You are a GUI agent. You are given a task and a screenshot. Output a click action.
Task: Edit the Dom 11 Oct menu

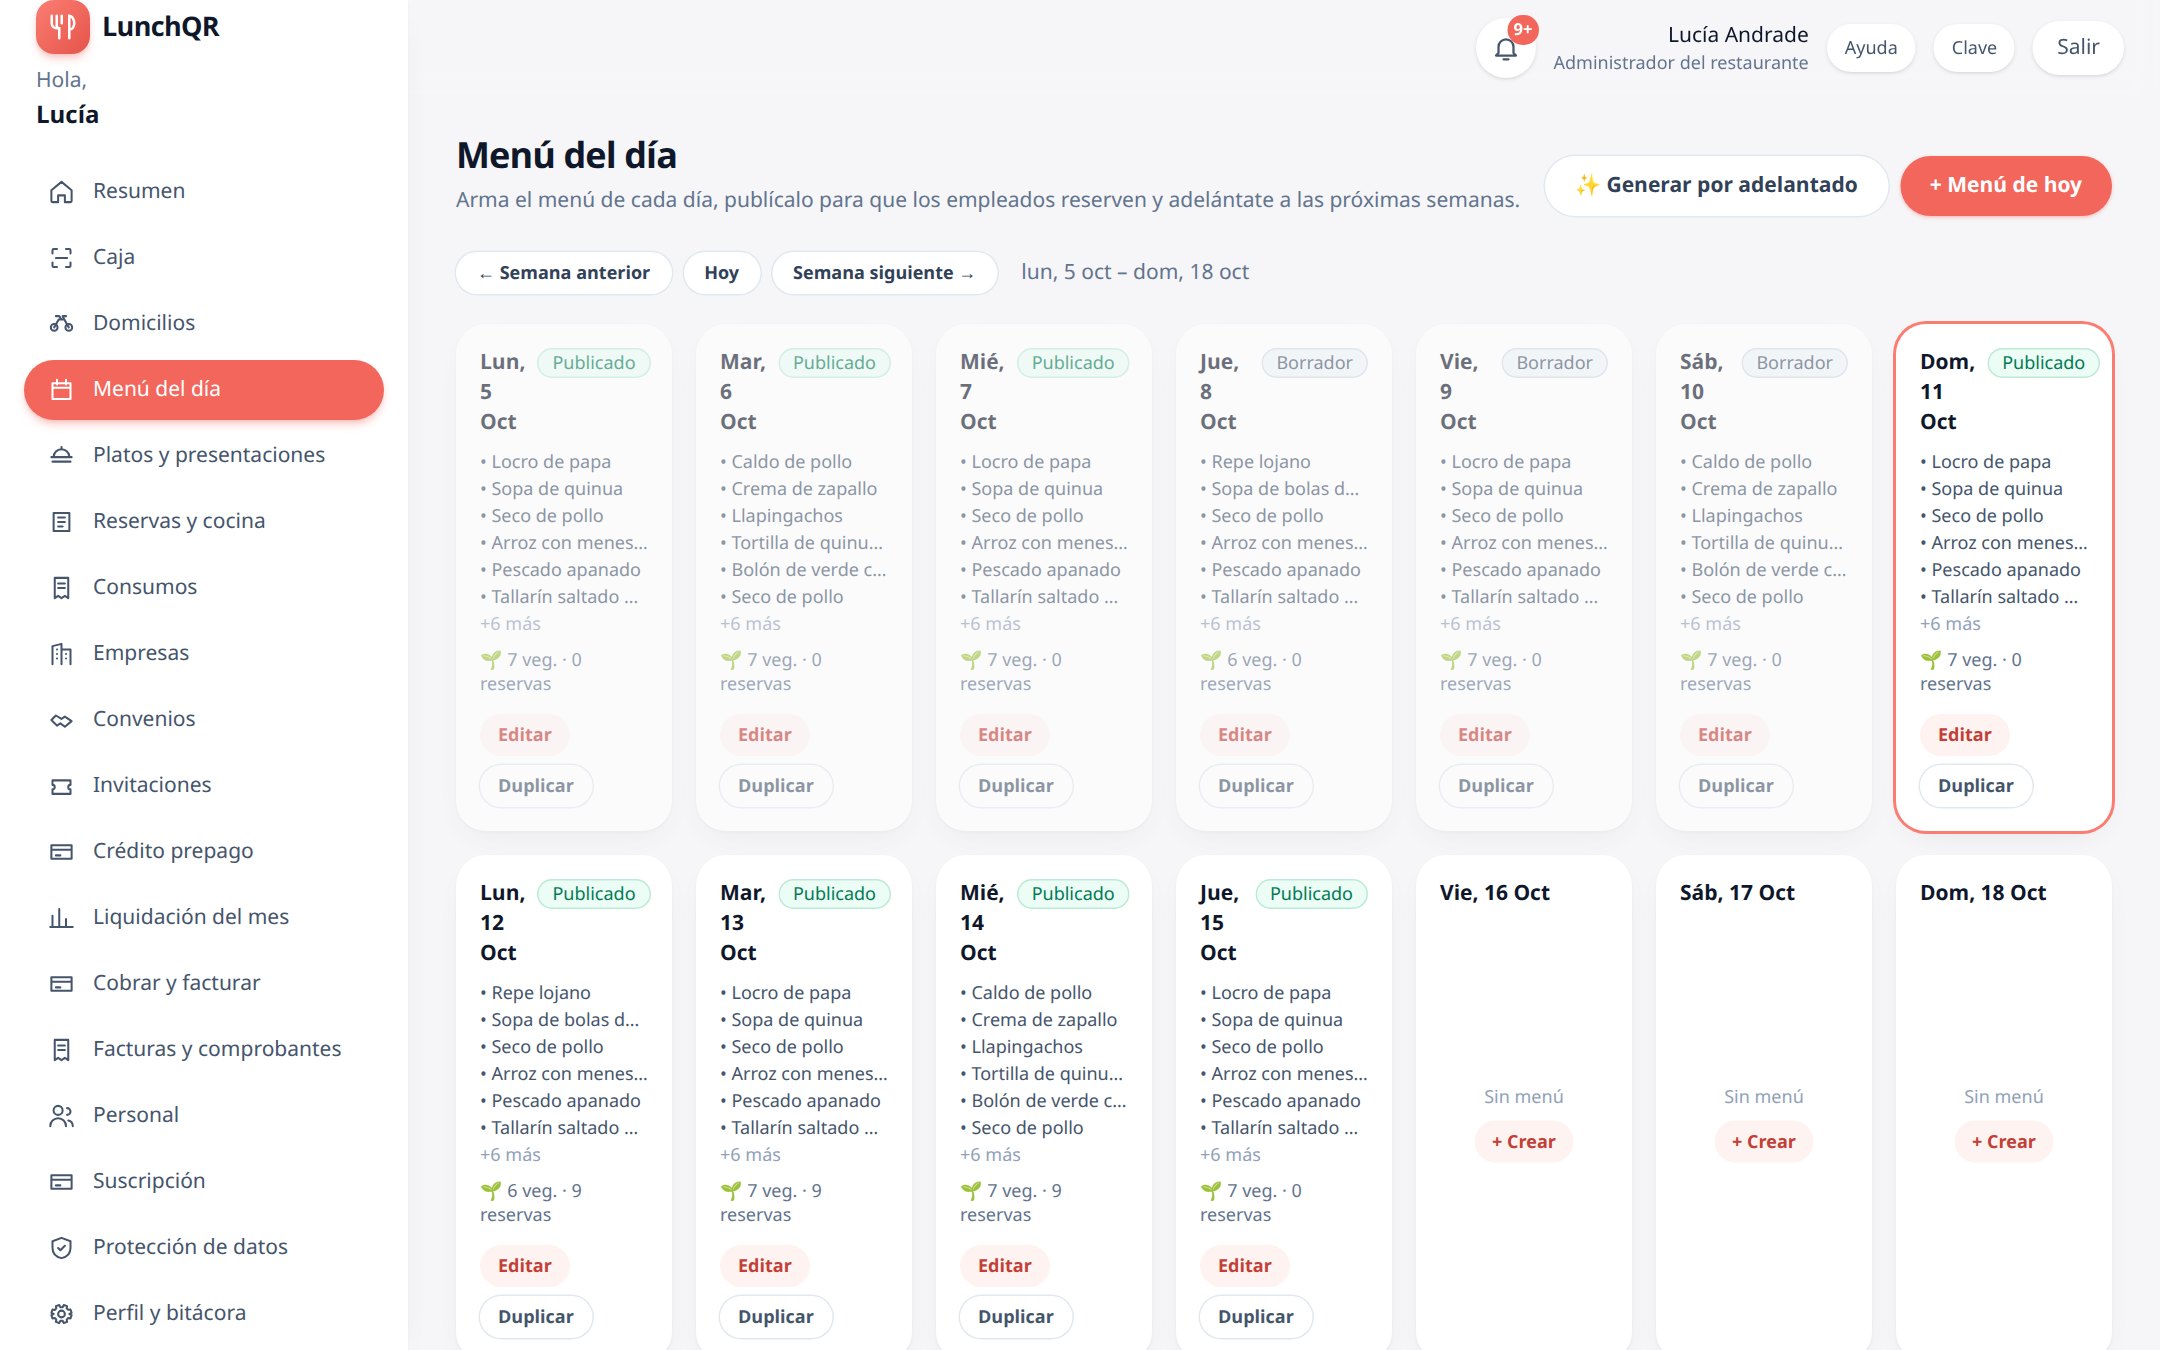(1964, 735)
